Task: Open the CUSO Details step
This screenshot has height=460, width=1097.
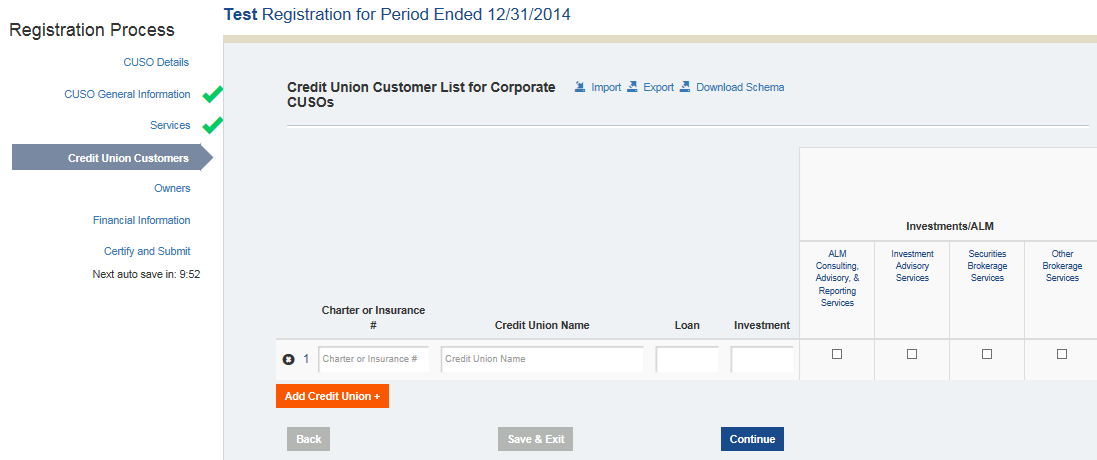Action: (156, 62)
